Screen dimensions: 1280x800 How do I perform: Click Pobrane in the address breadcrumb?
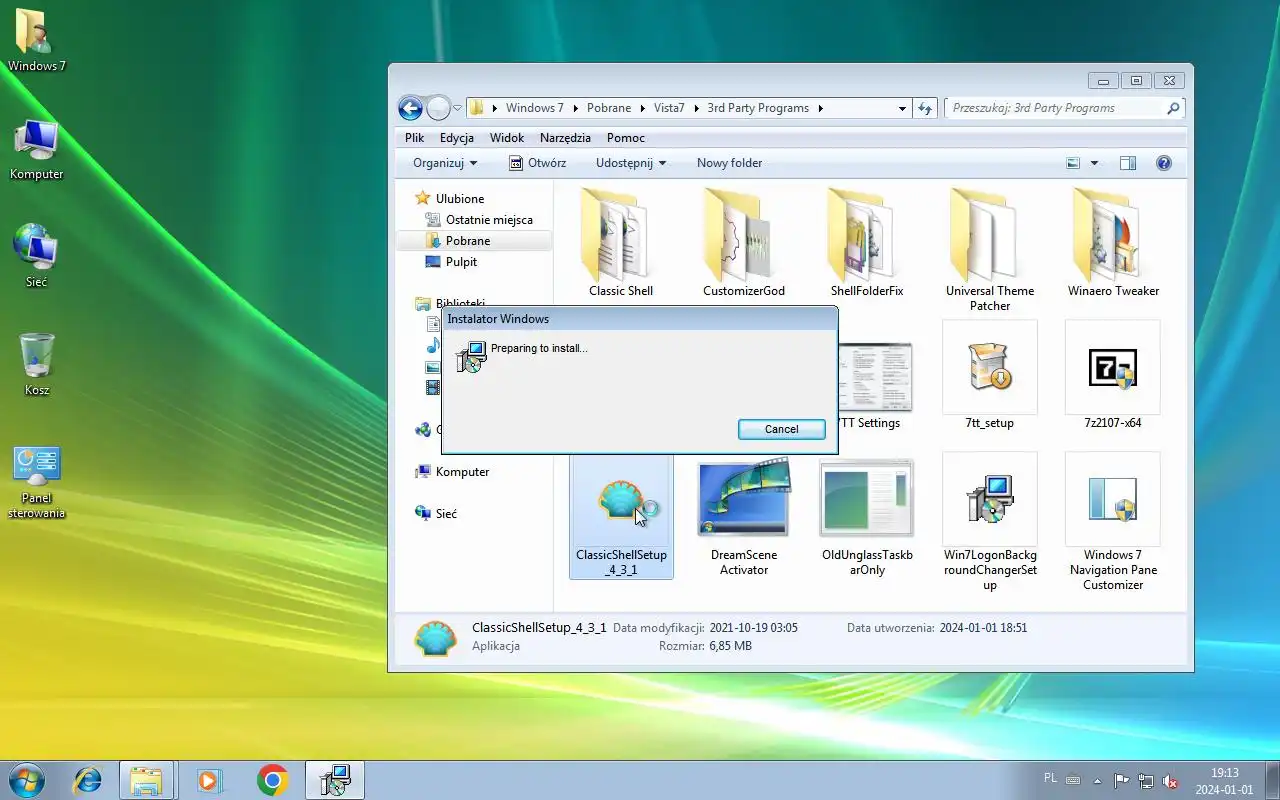pos(609,108)
